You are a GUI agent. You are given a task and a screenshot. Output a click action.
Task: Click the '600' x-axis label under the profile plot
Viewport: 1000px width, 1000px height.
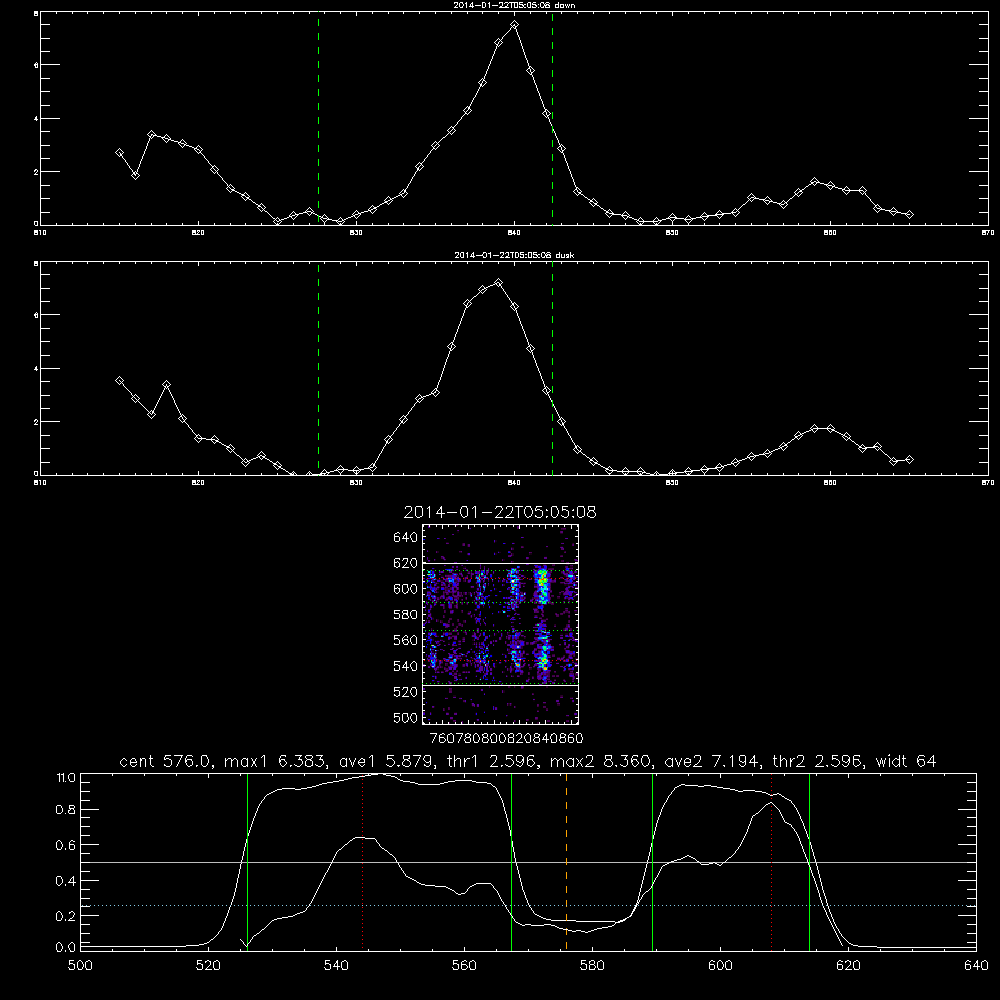pyautogui.click(x=720, y=966)
